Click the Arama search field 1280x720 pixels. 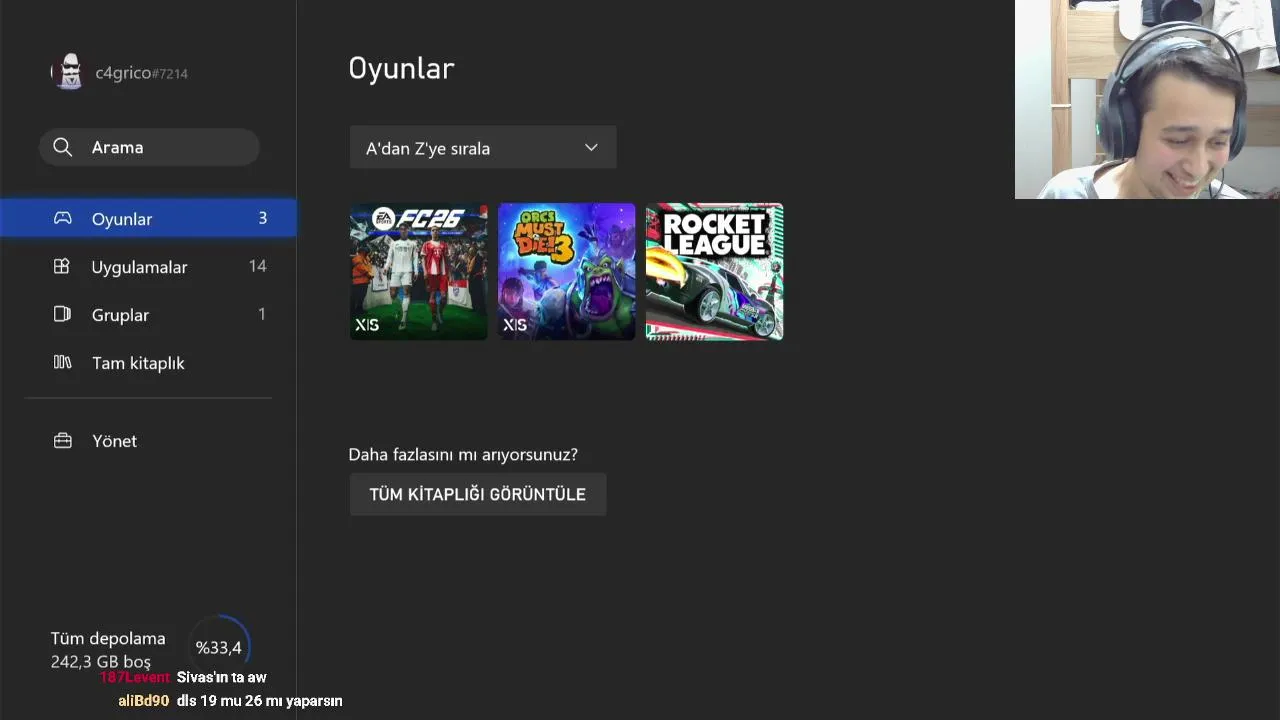(x=150, y=147)
